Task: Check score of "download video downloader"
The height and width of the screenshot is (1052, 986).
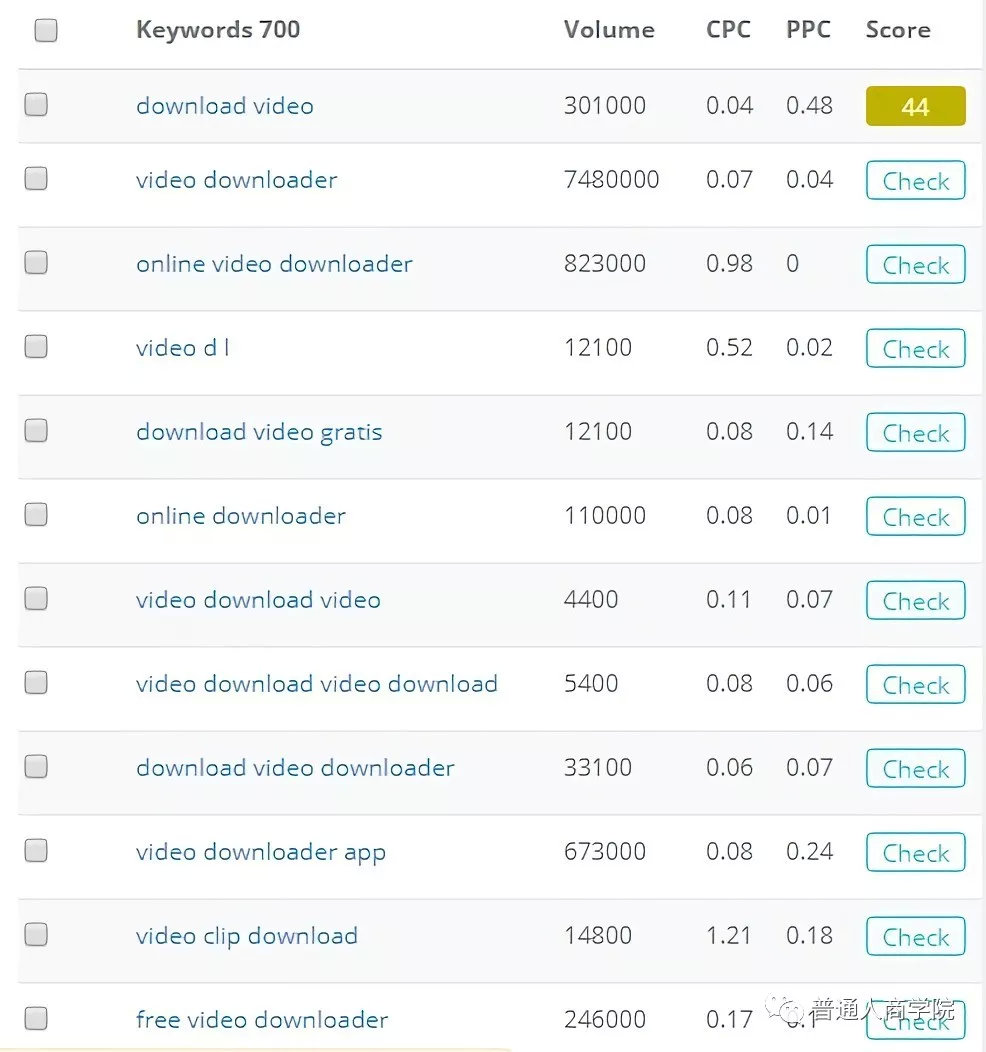Action: (x=915, y=769)
